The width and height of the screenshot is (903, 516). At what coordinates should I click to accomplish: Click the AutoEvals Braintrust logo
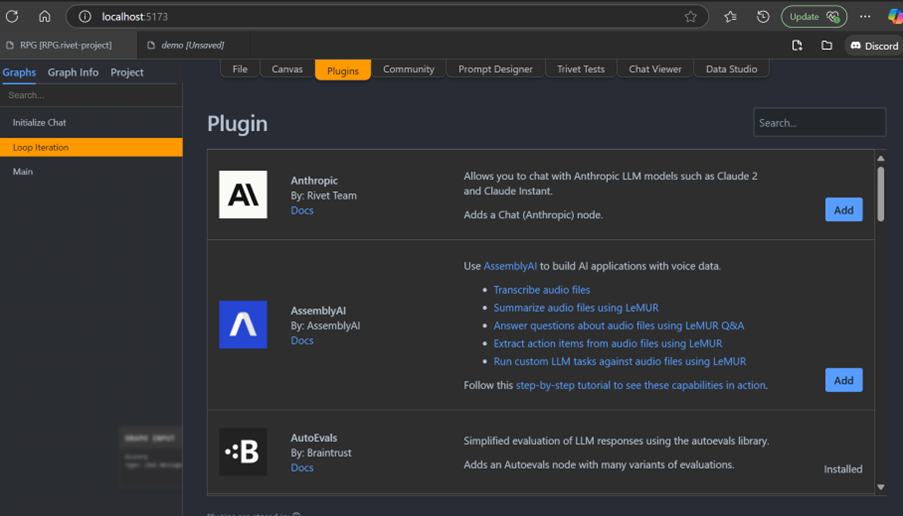(243, 452)
